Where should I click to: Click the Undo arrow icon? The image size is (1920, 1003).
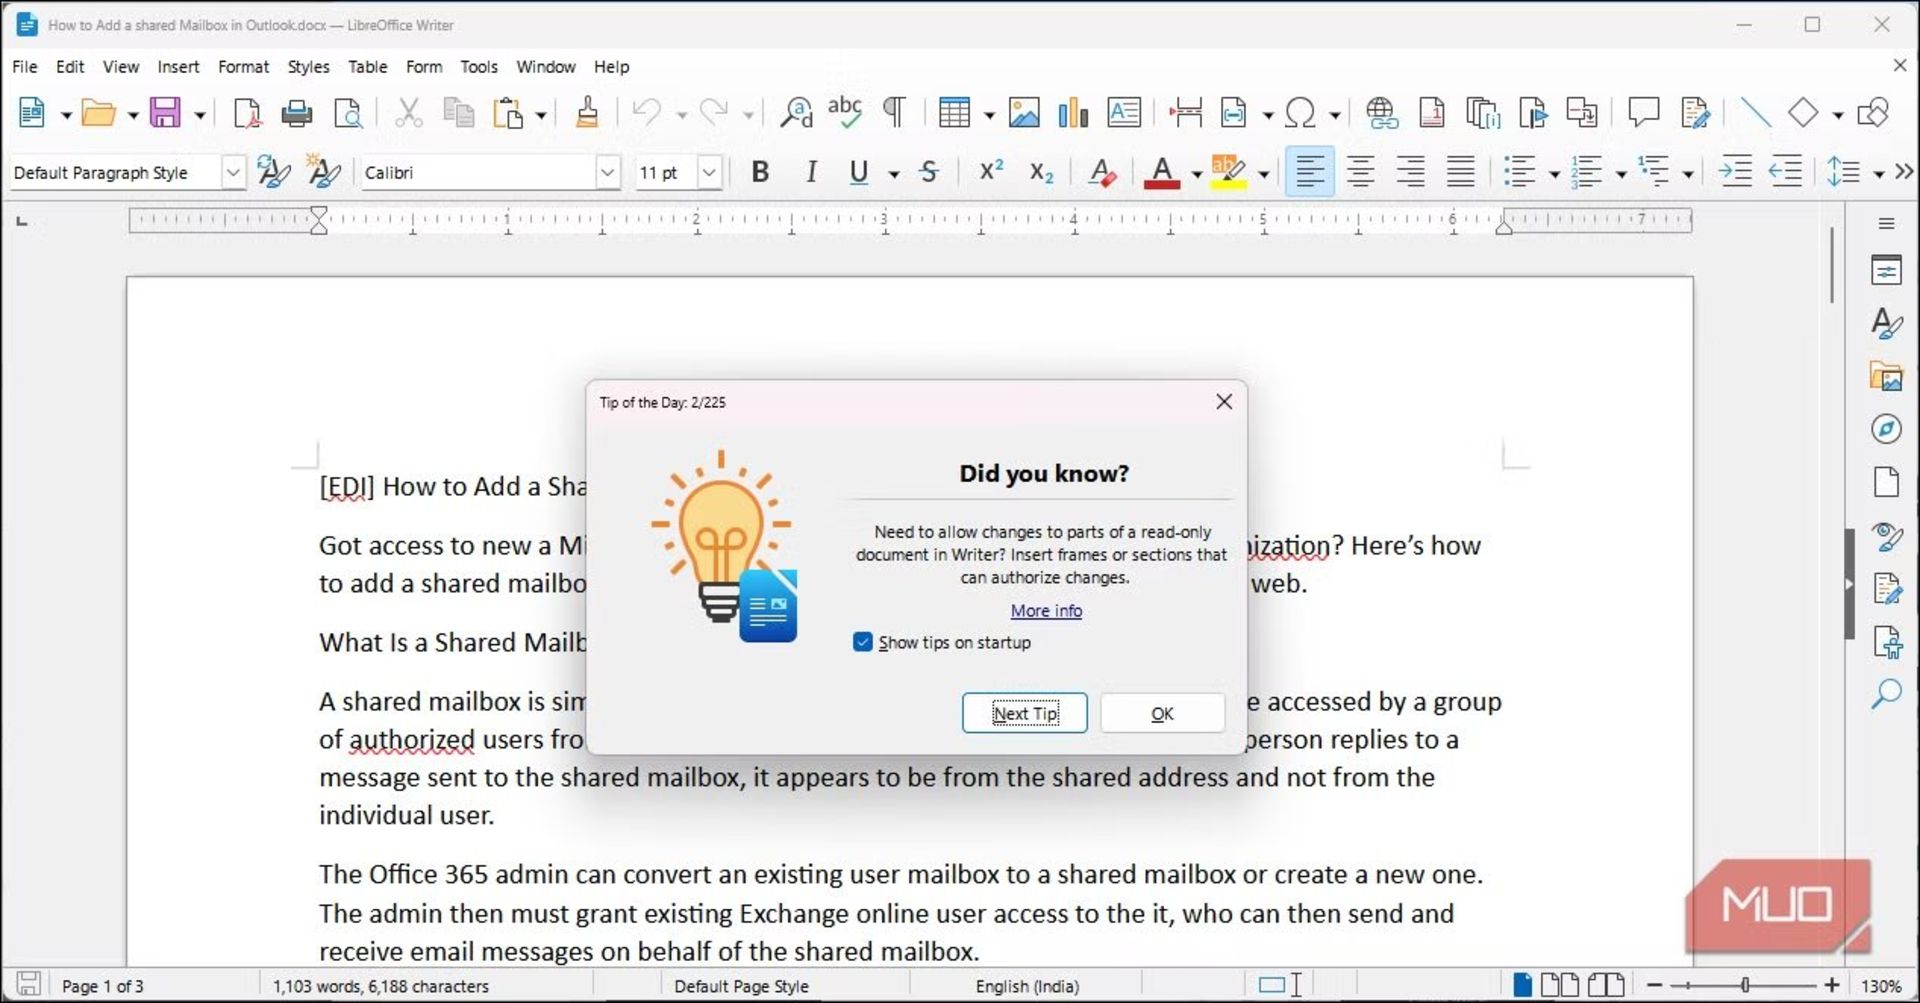point(647,113)
